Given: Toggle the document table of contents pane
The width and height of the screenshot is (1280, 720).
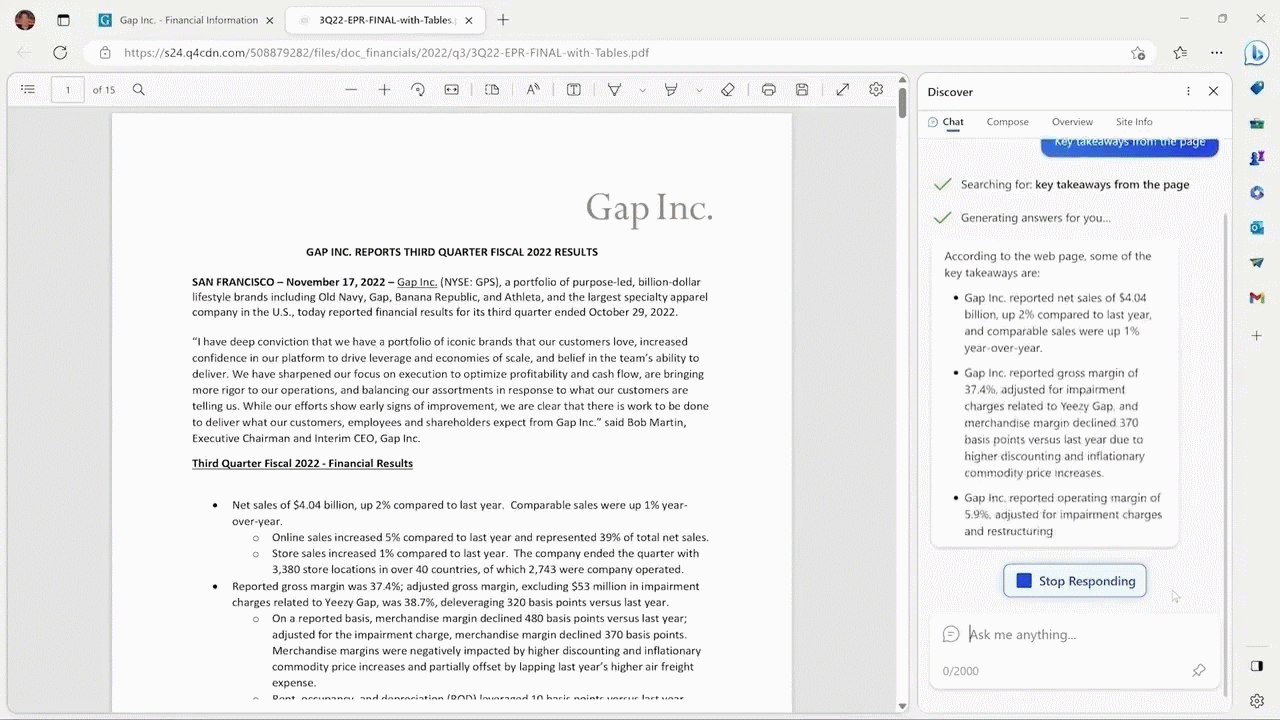Looking at the screenshot, I should click(28, 89).
